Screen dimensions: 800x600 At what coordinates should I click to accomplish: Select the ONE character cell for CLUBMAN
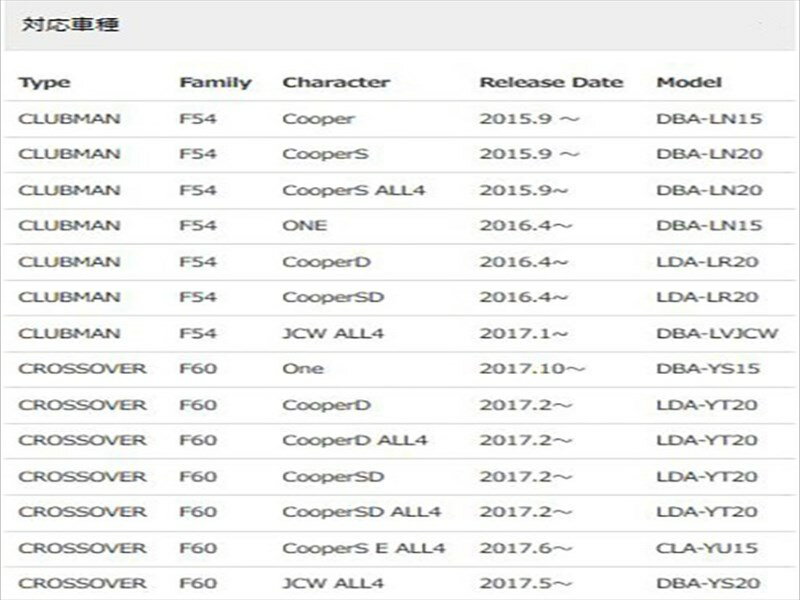[x=304, y=226]
